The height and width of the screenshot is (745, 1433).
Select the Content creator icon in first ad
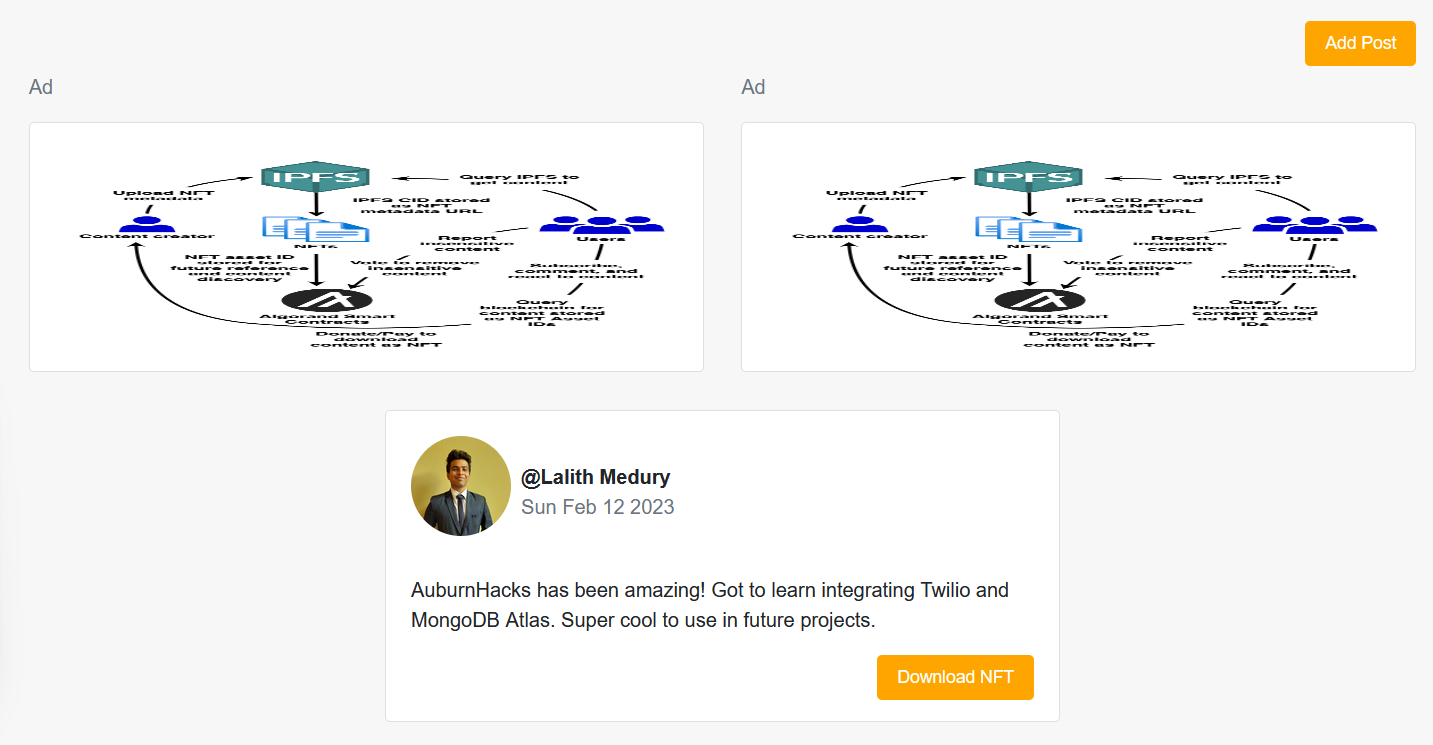click(x=146, y=222)
